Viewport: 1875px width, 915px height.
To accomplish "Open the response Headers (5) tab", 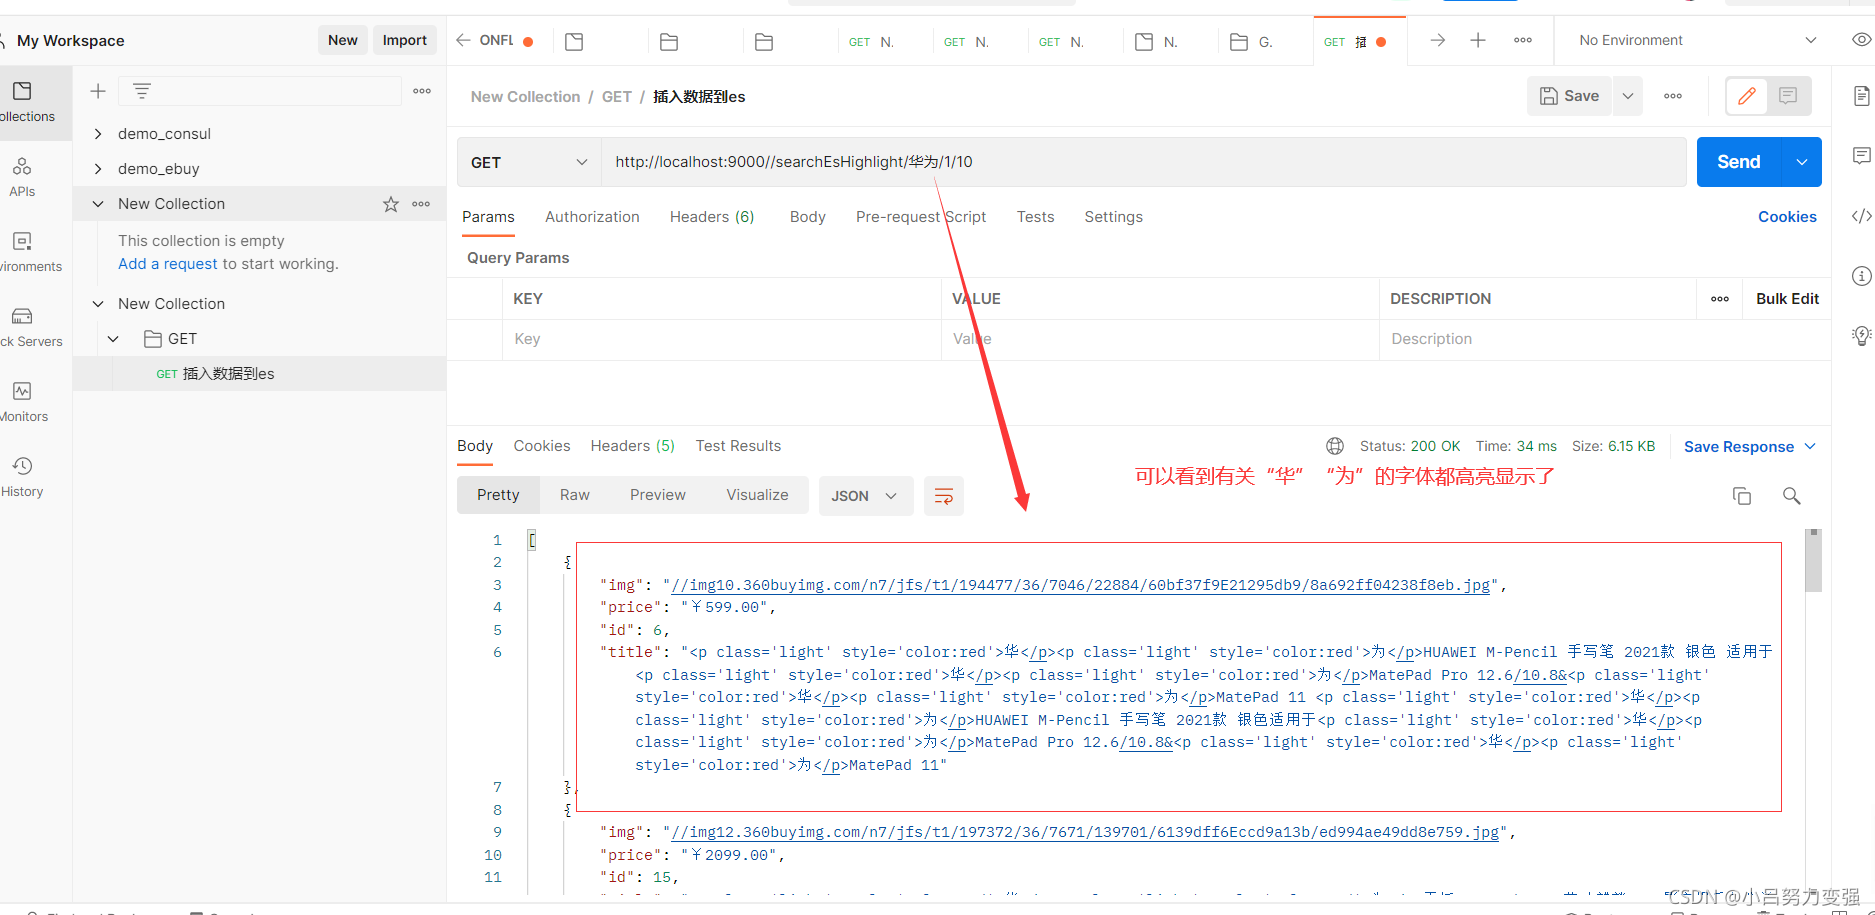I will tap(633, 446).
